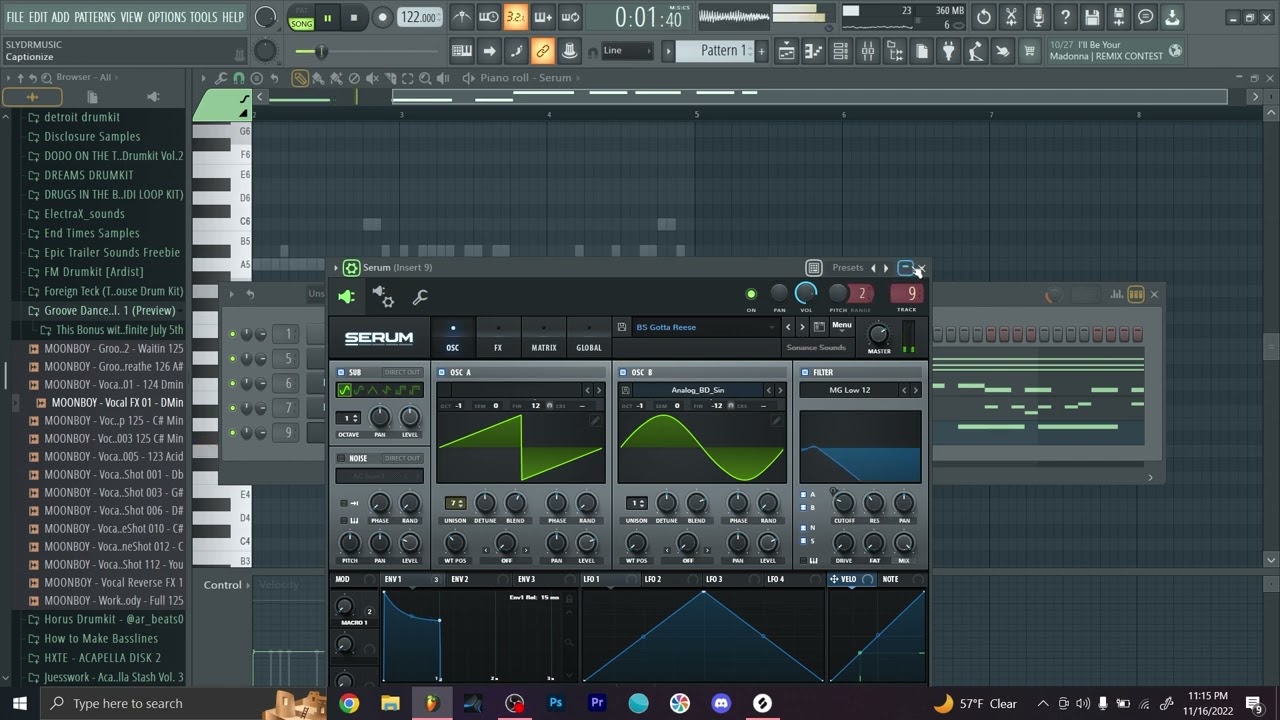Open the channel rack view icon
The height and width of the screenshot is (720, 1280).
840,51
